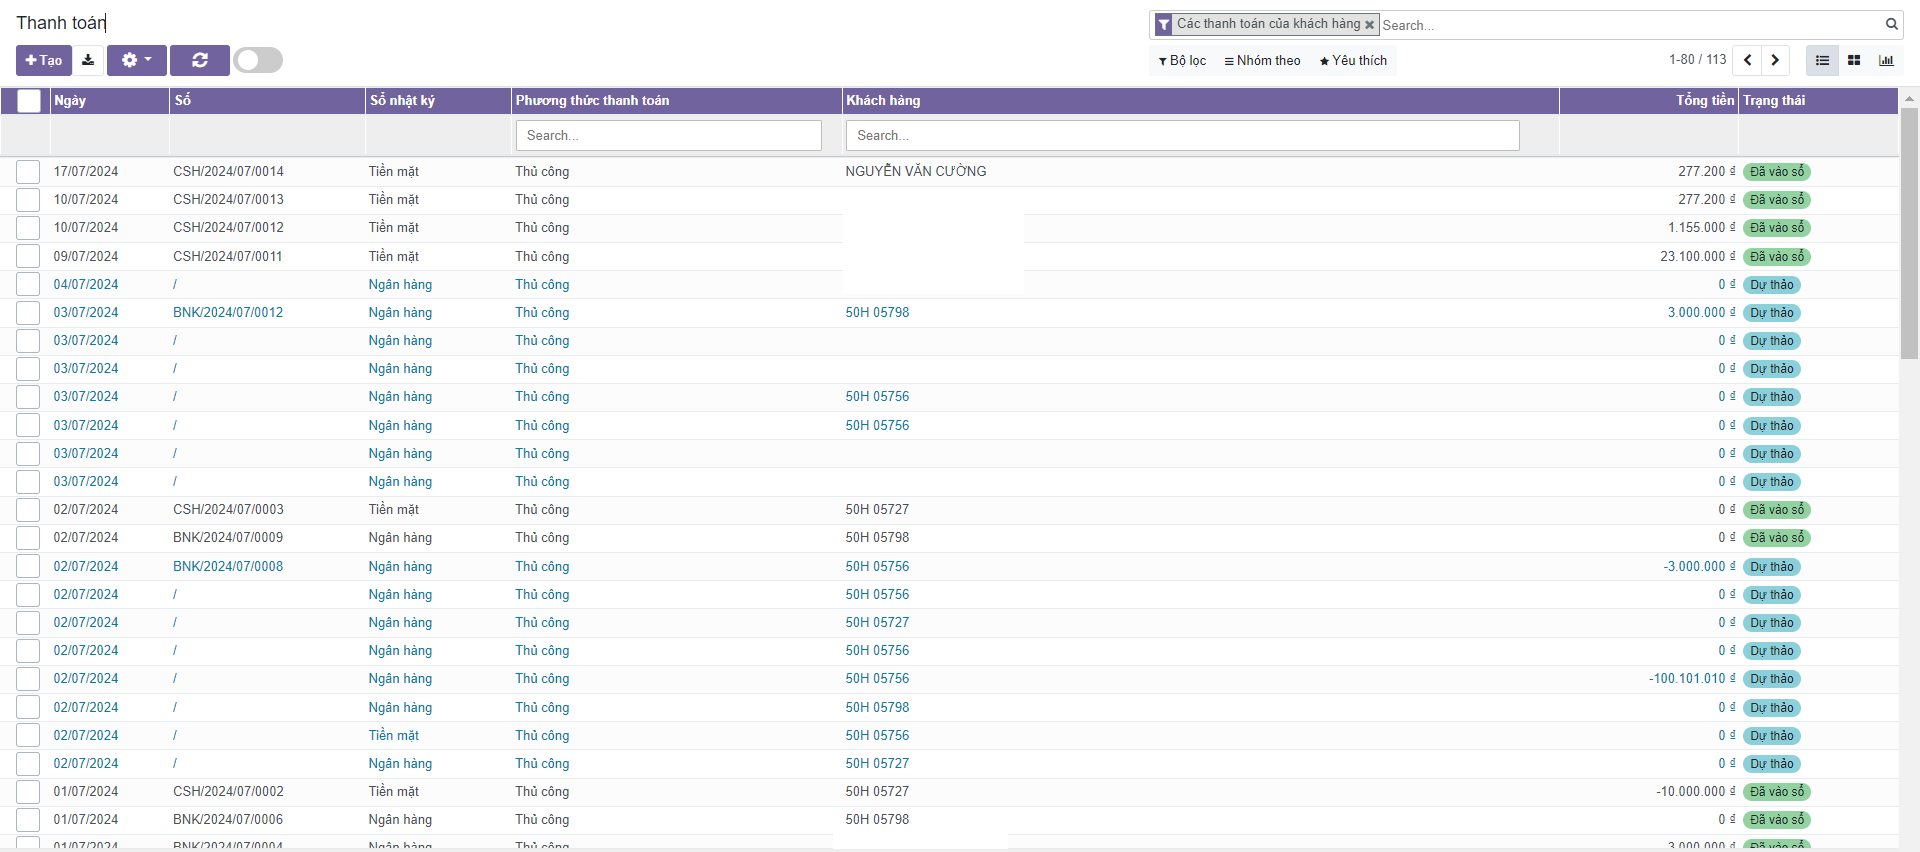The image size is (1920, 852).
Task: Switch to graph view
Action: 1886,60
